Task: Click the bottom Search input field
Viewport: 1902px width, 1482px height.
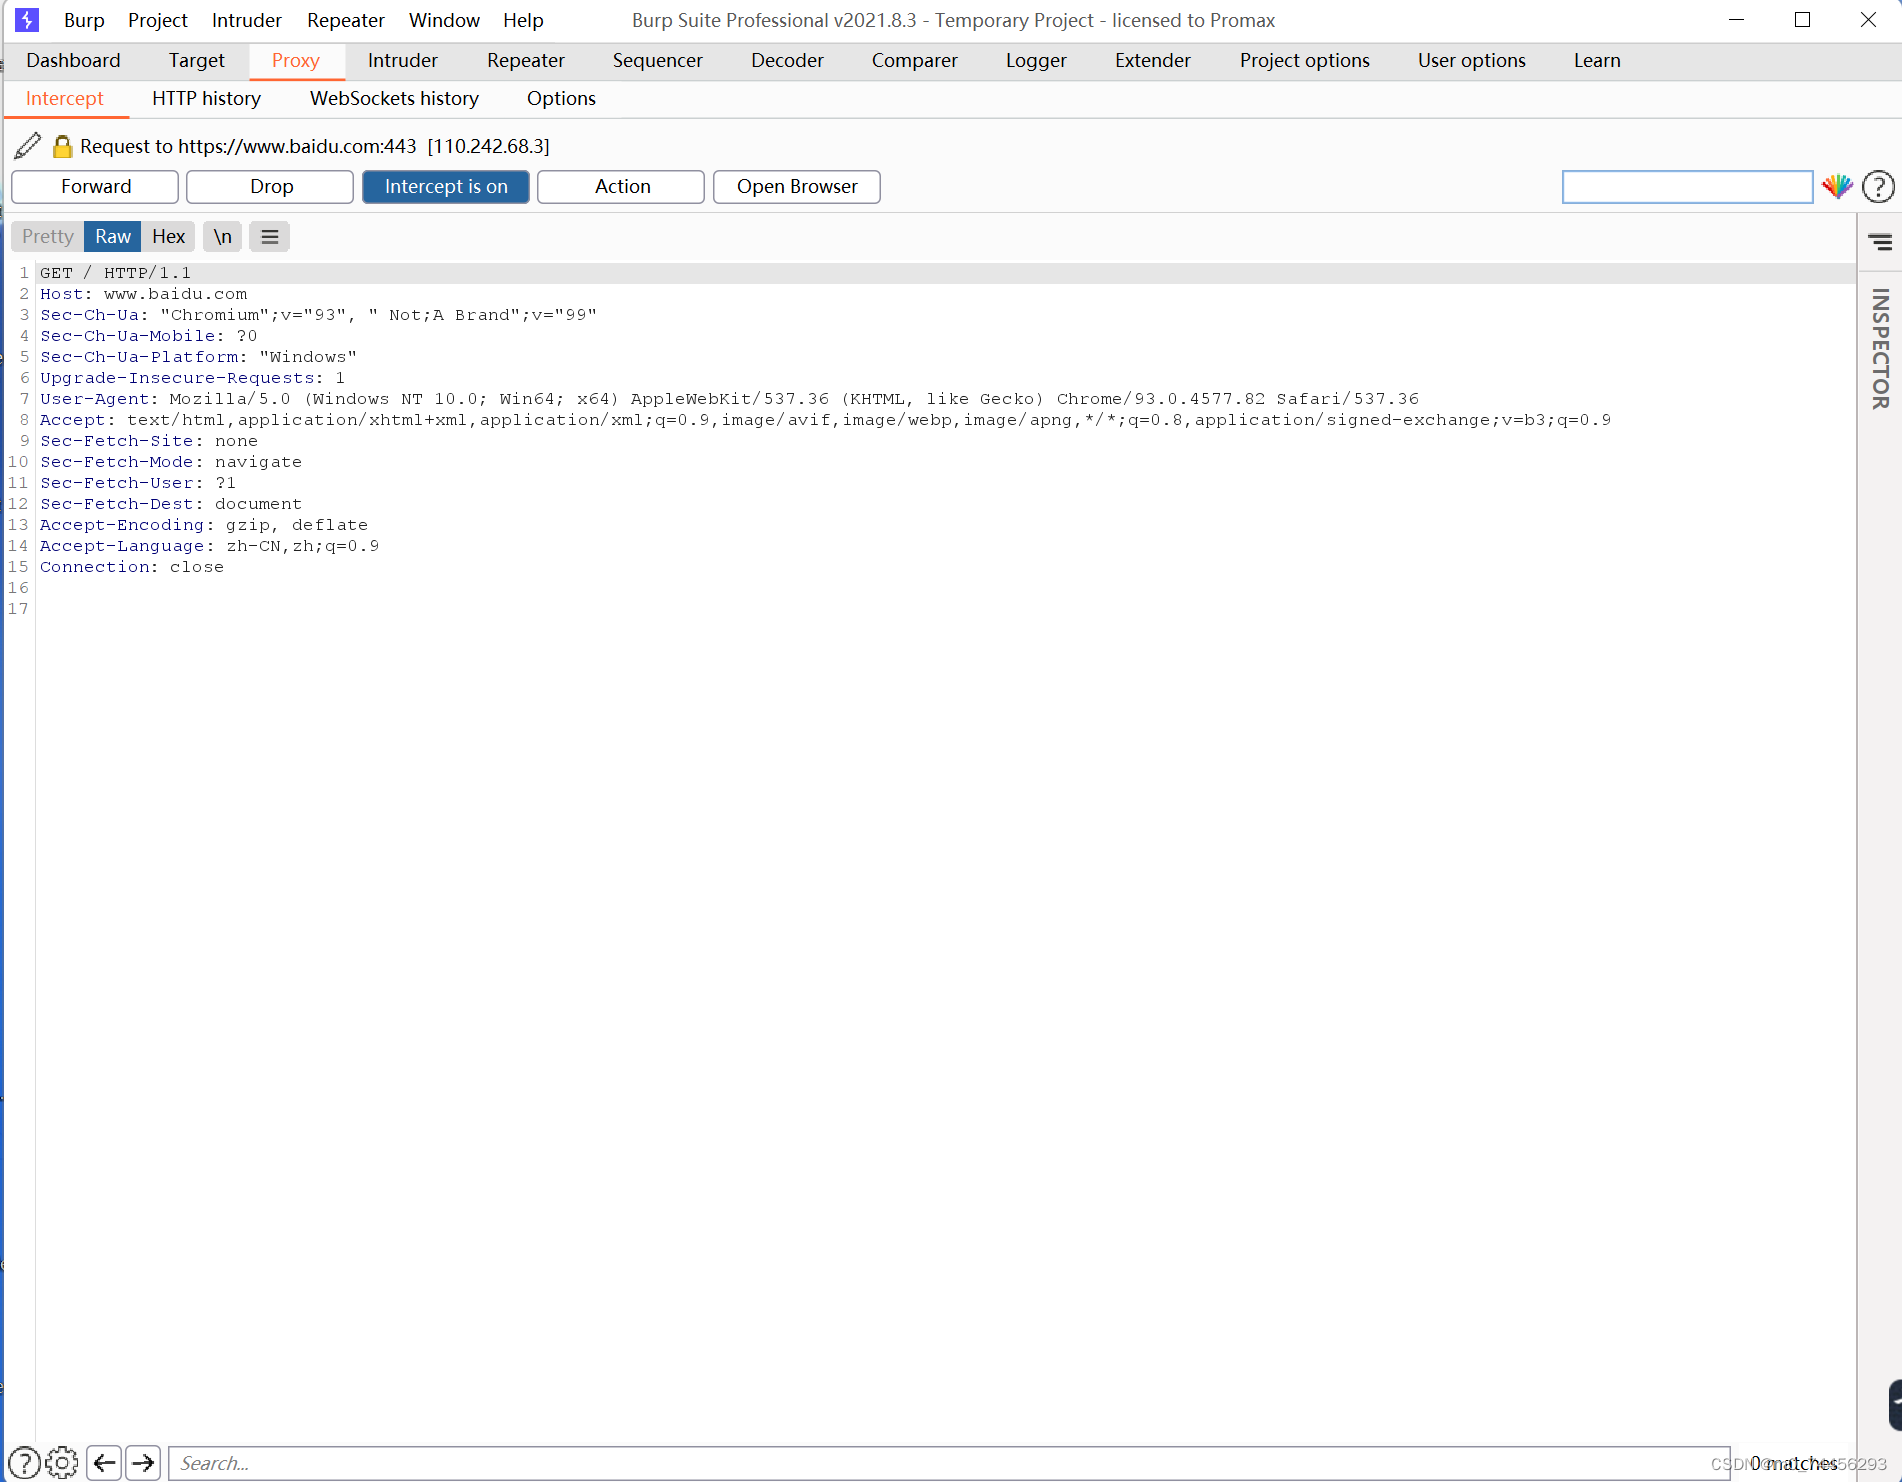Action: [x=949, y=1463]
